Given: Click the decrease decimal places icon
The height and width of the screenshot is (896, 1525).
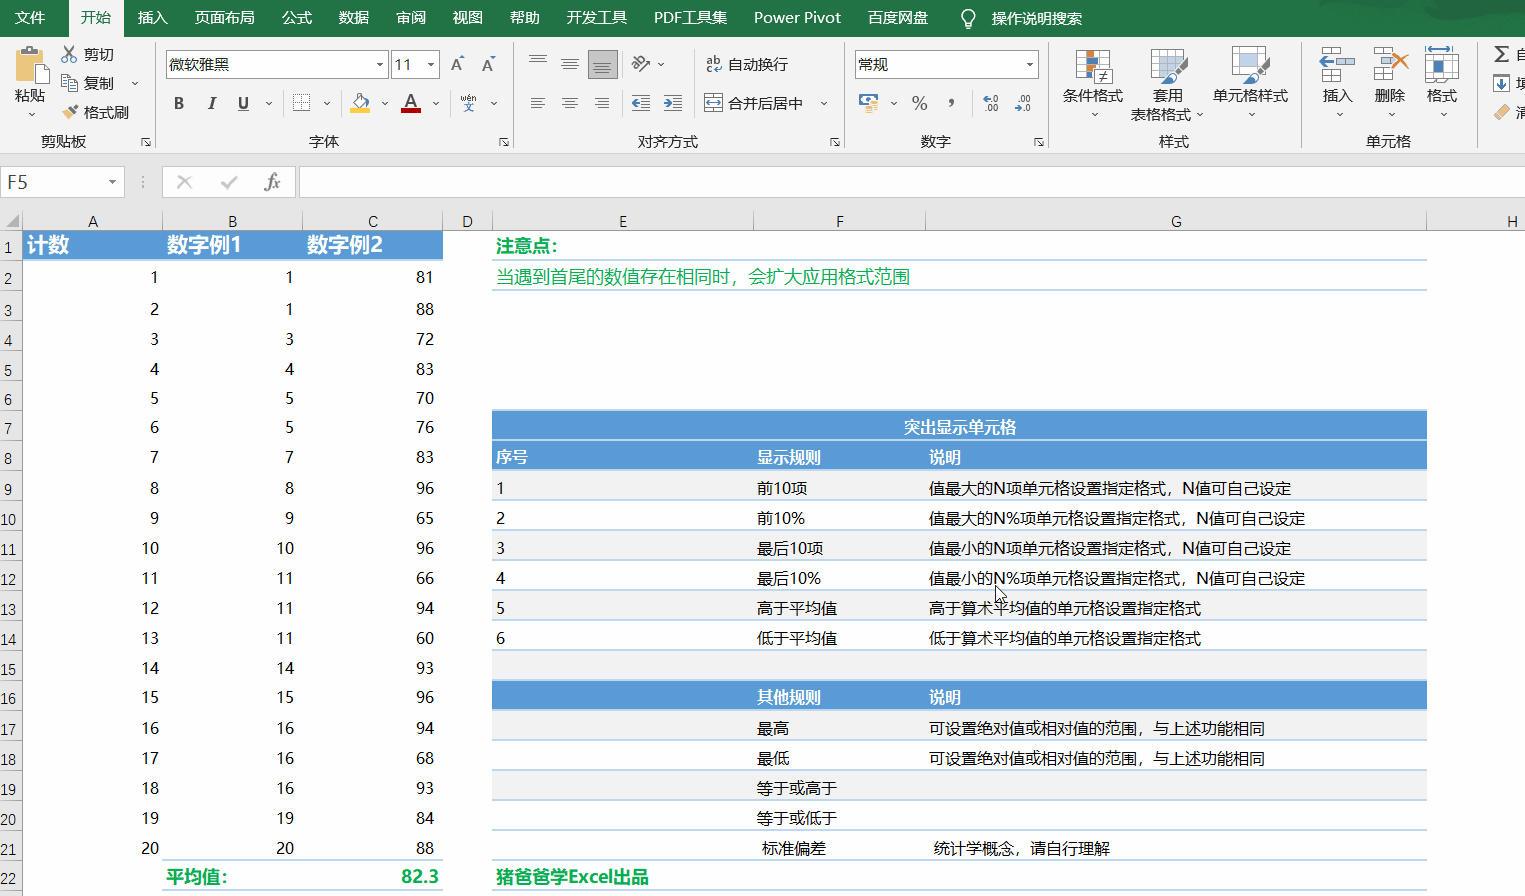Looking at the screenshot, I should 1023,103.
